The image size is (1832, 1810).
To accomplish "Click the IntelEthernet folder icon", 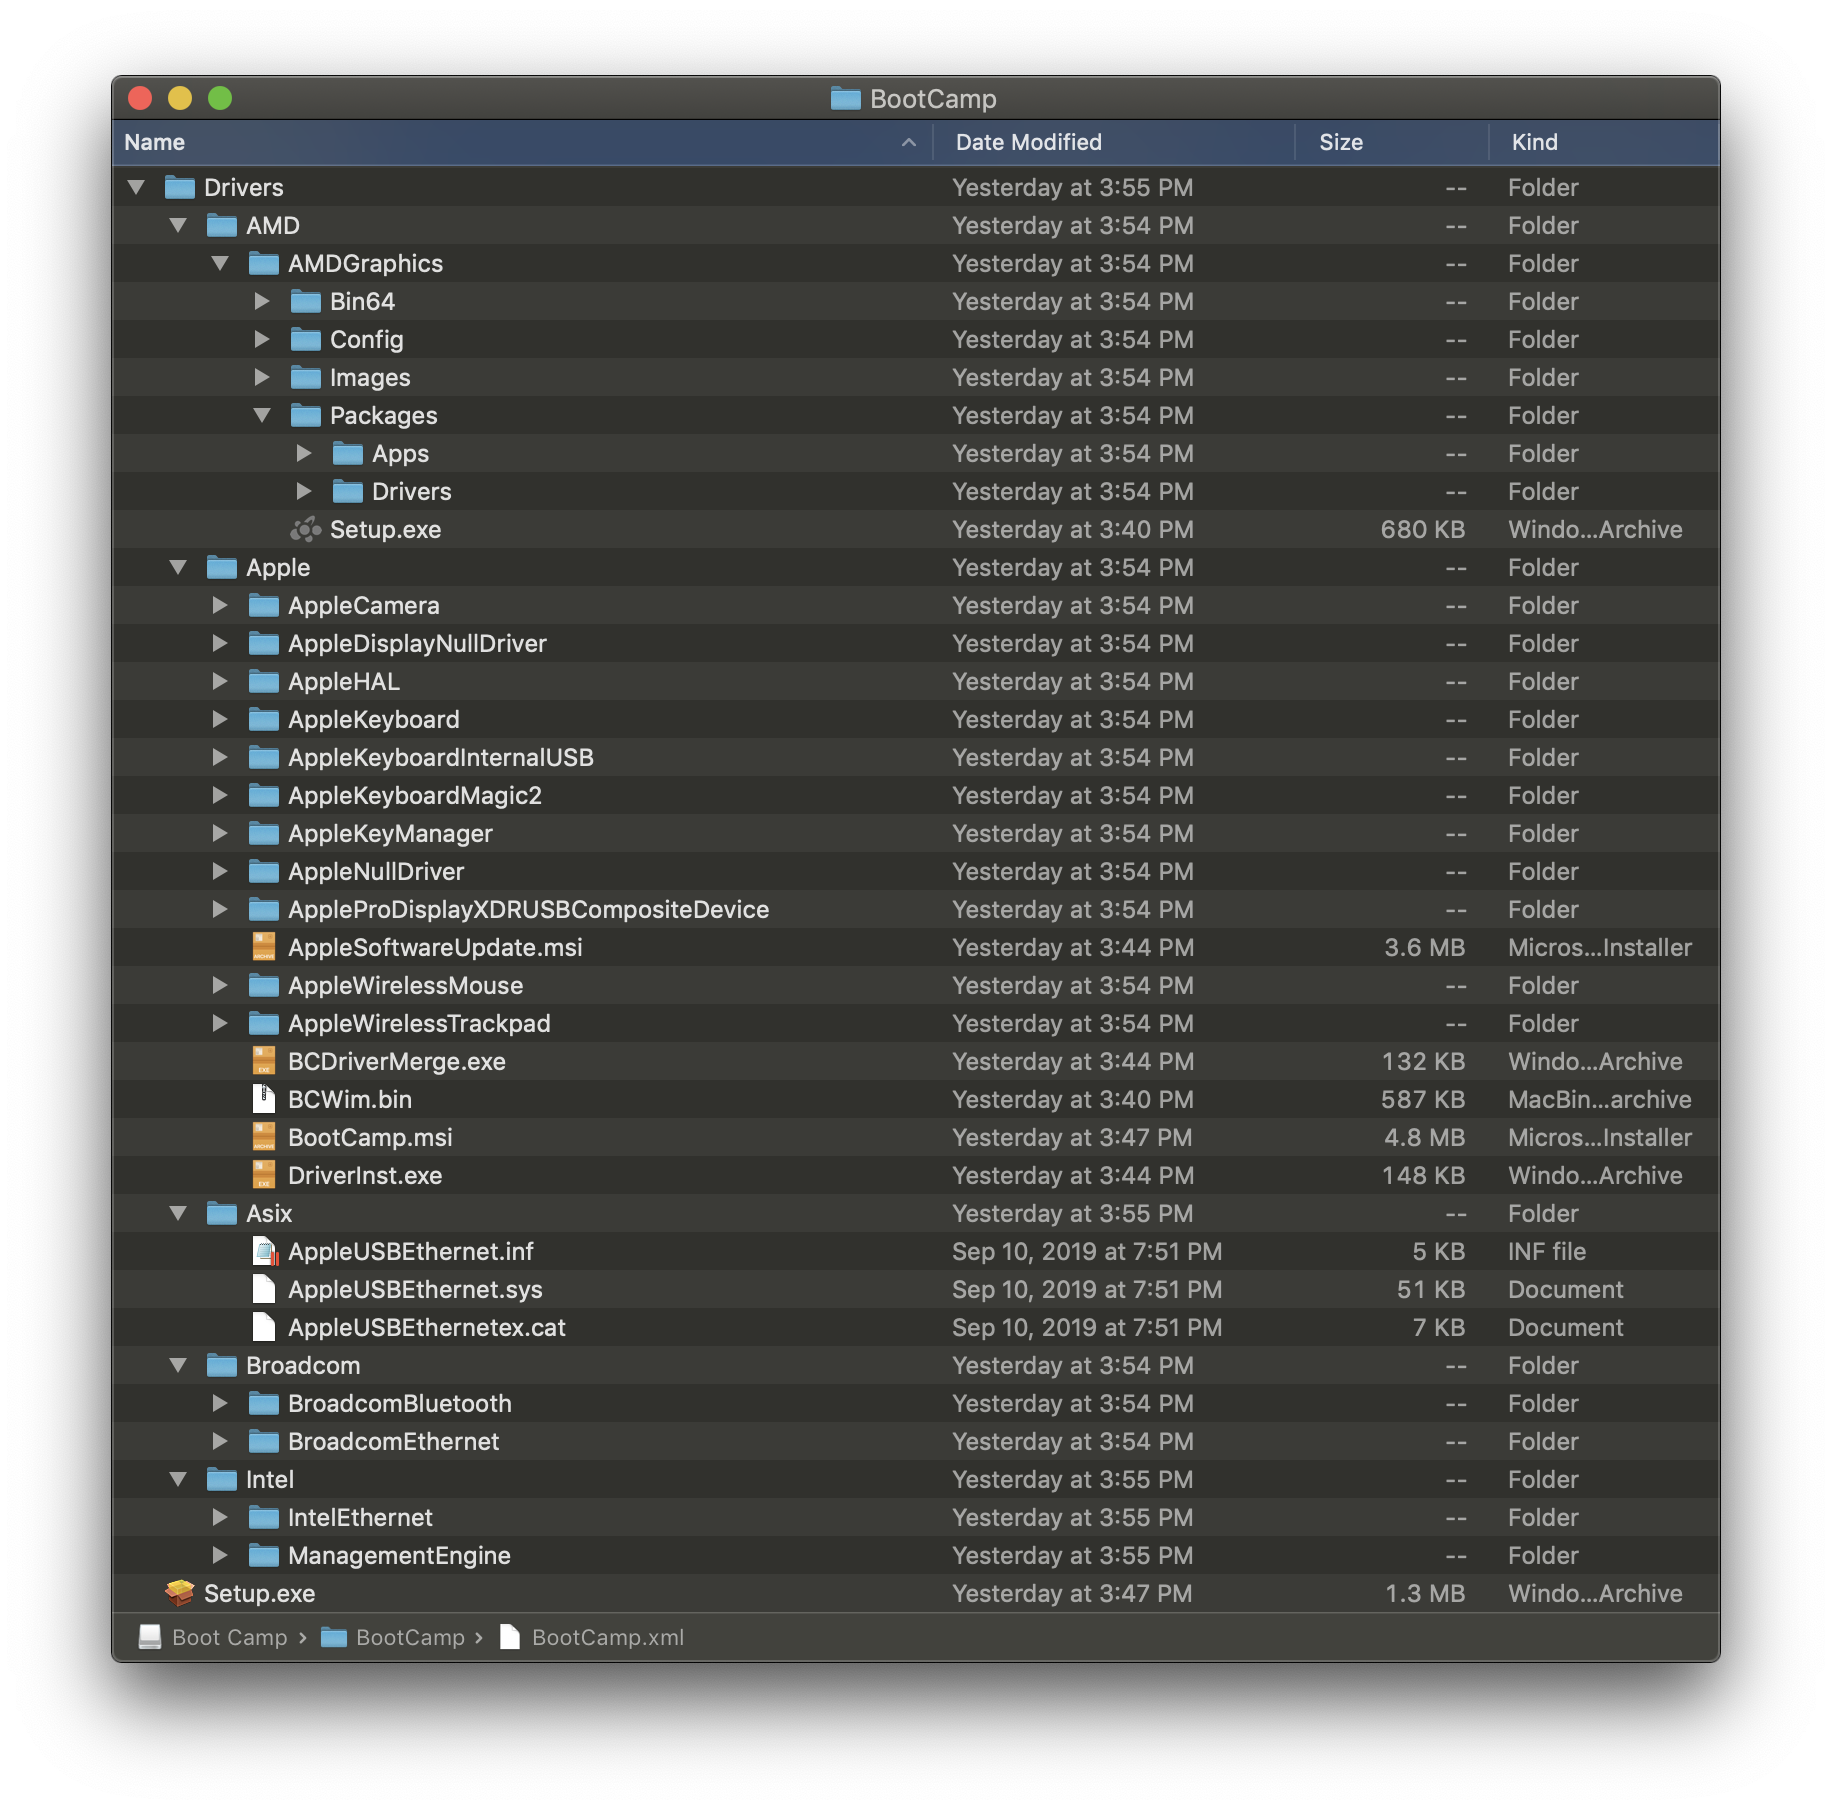I will point(264,1517).
